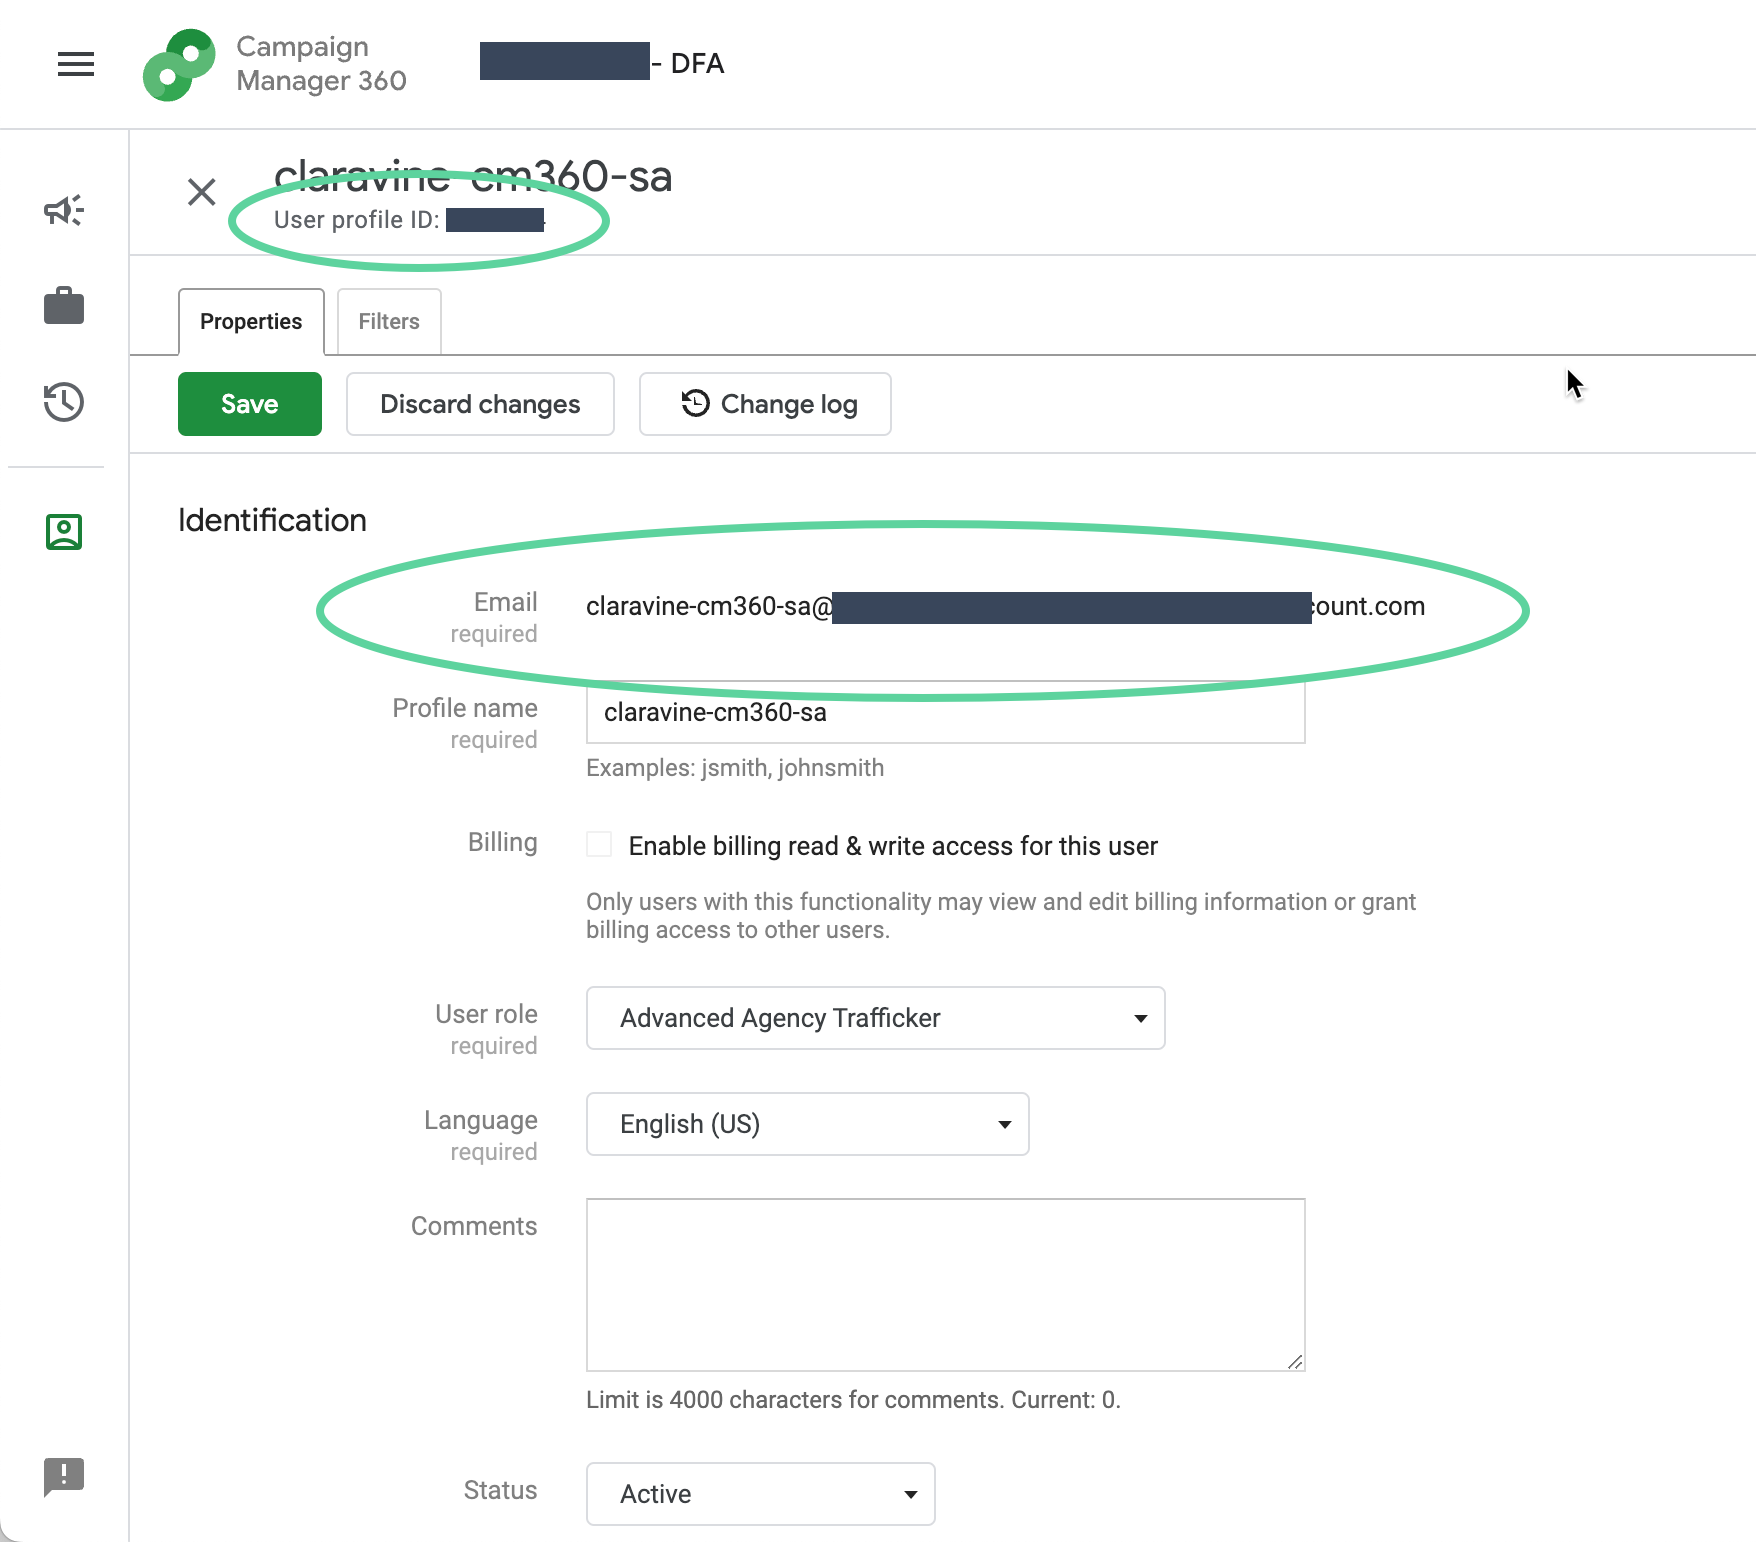Click the User profile ID label
The height and width of the screenshot is (1542, 1756).
(357, 220)
